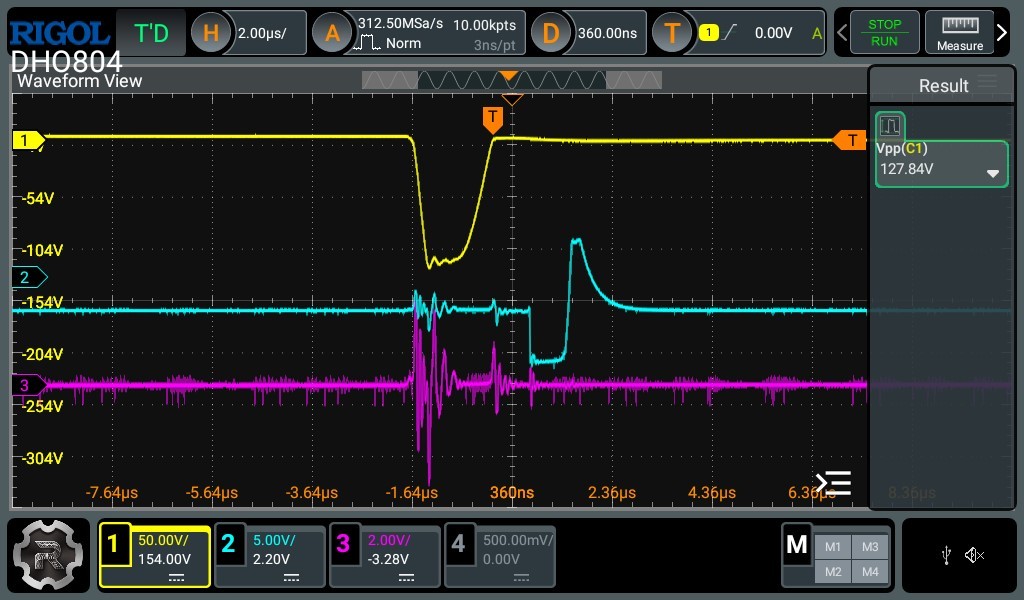Click the 2.36µs time axis label
Viewport: 1024px width, 600px height.
click(612, 493)
